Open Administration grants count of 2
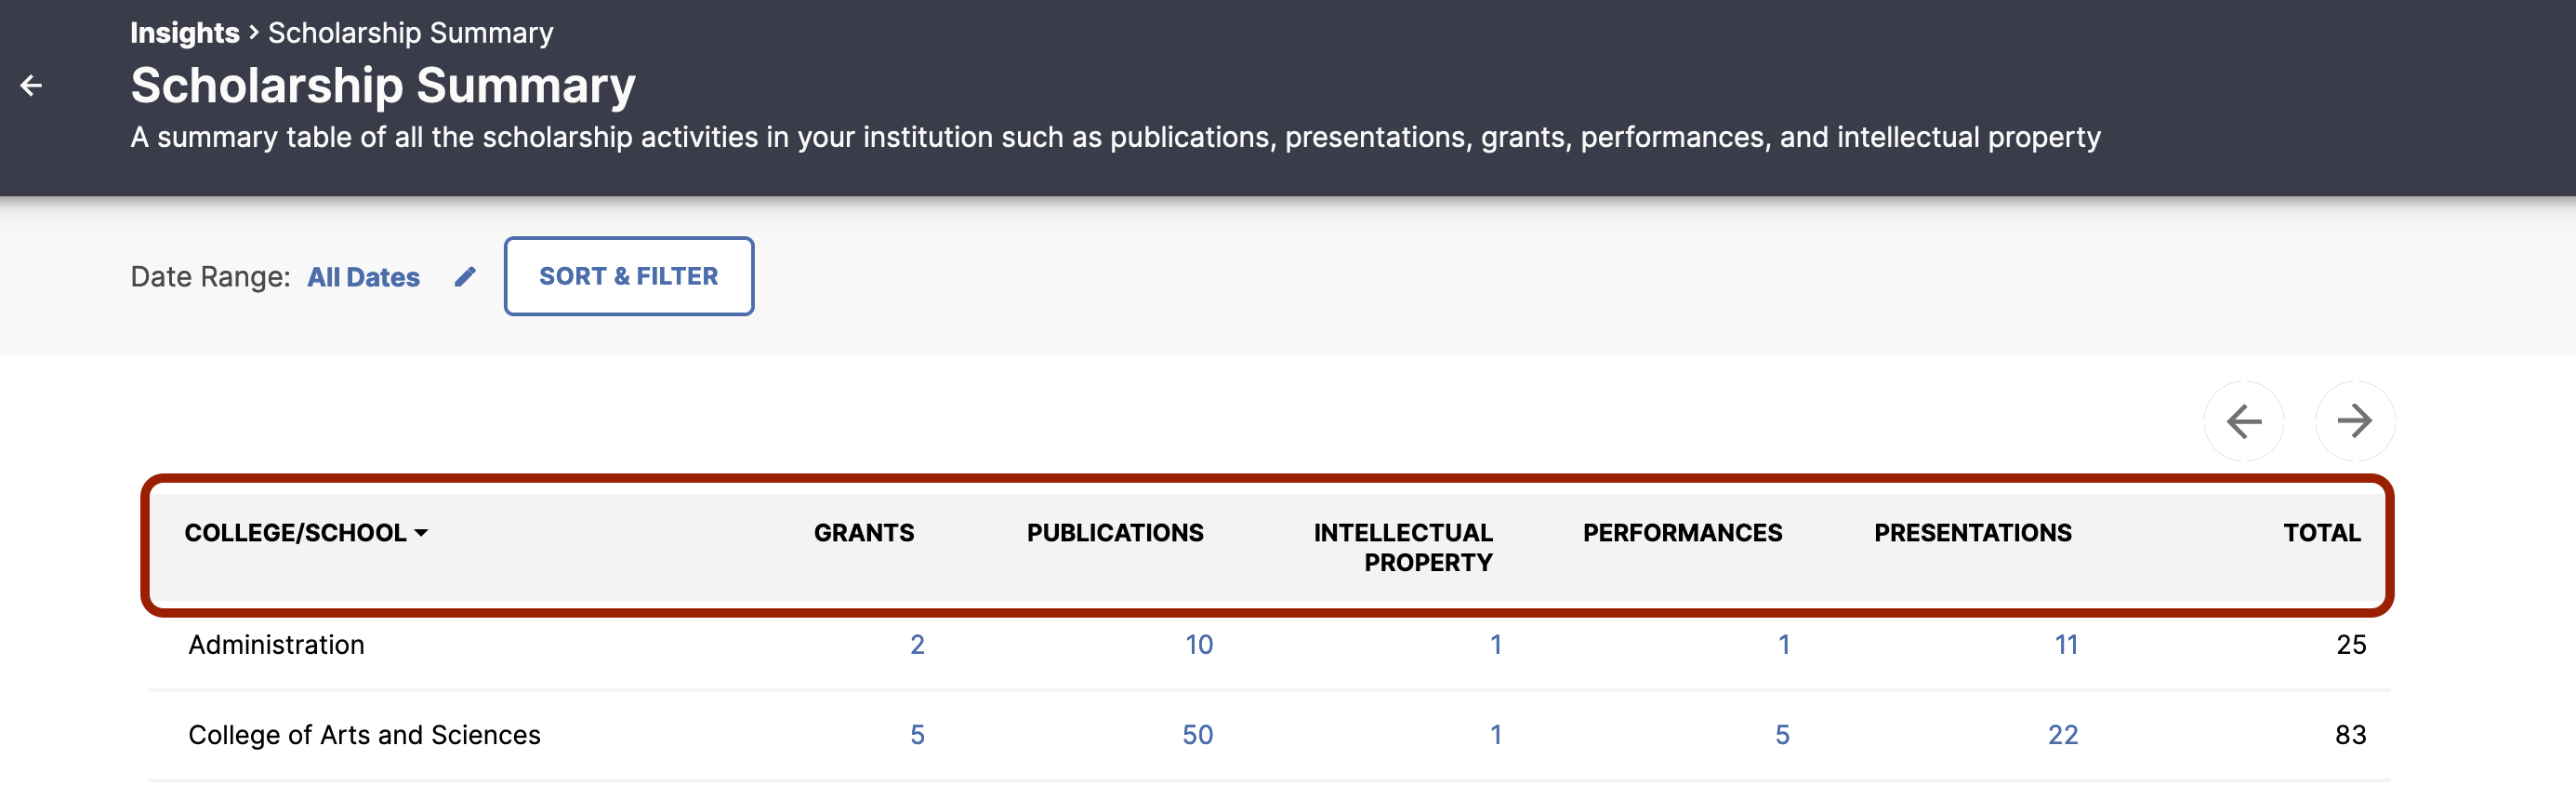Image resolution: width=2576 pixels, height=799 pixels. (917, 645)
